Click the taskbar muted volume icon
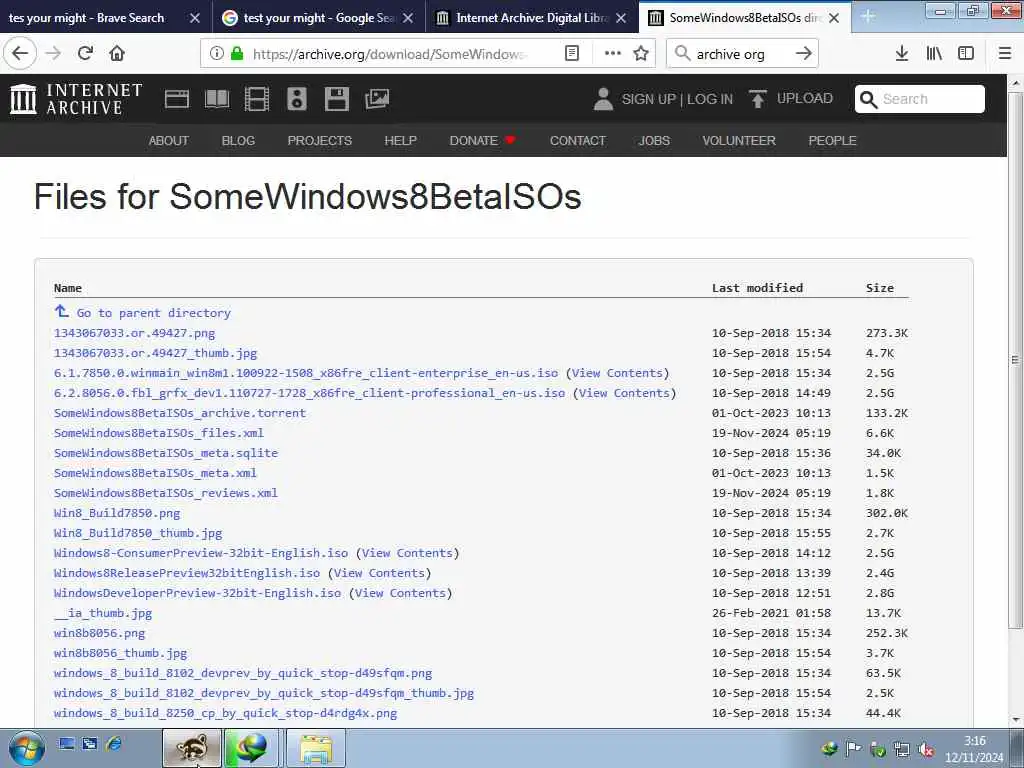1024x768 pixels. pos(926,750)
